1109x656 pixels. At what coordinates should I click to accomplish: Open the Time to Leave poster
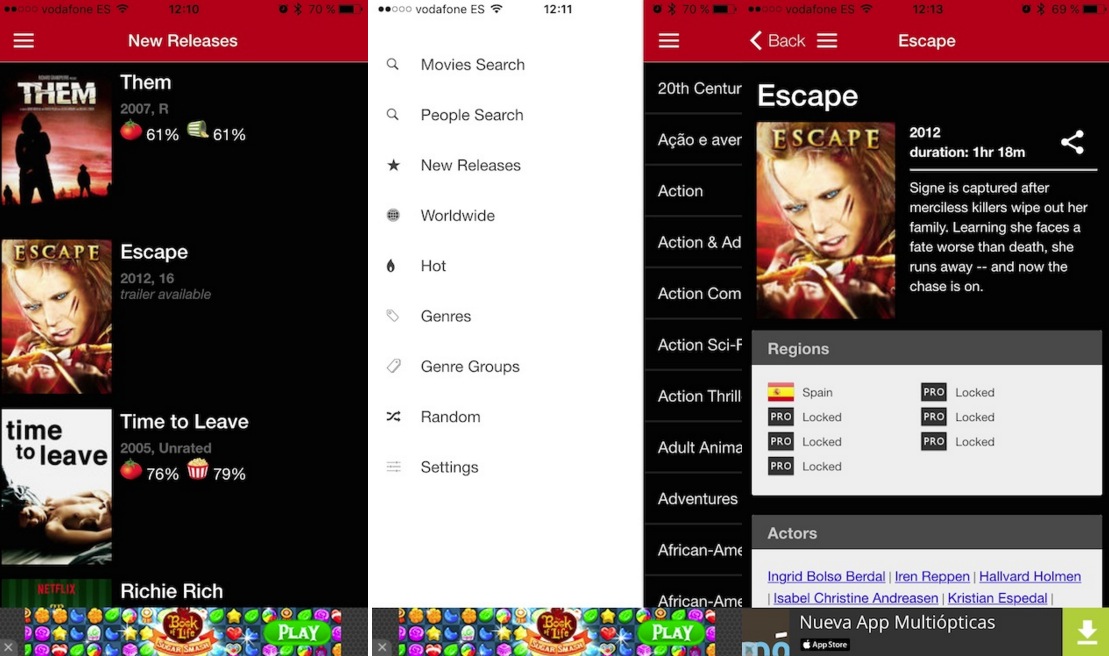pos(56,486)
